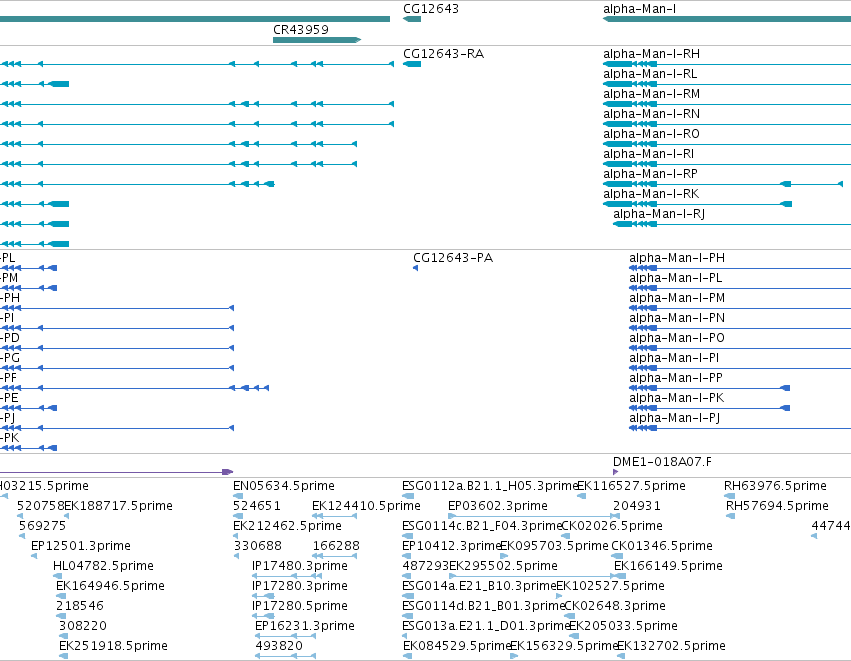Viewport: 851px width, 661px height.
Task: Click the 204931 EST label
Action: click(637, 506)
